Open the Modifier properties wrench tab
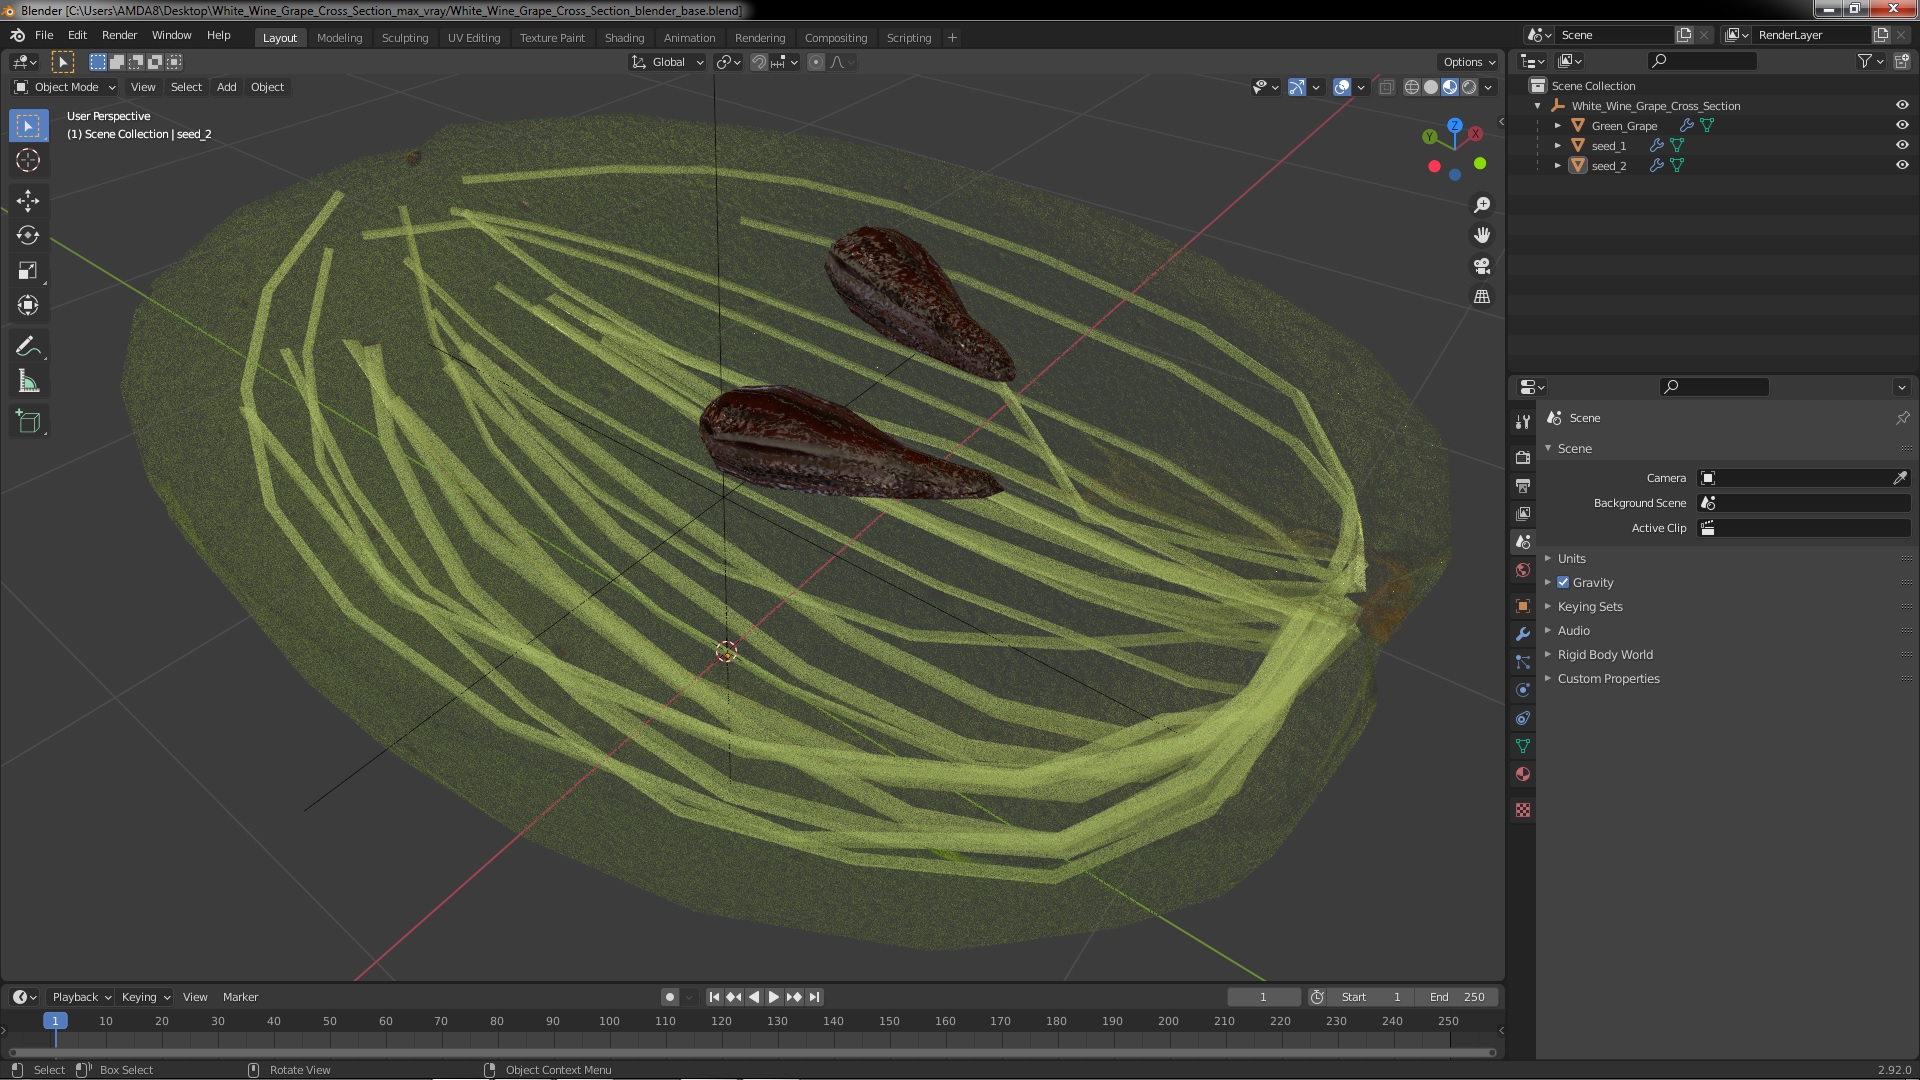This screenshot has height=1080, width=1920. [x=1523, y=634]
